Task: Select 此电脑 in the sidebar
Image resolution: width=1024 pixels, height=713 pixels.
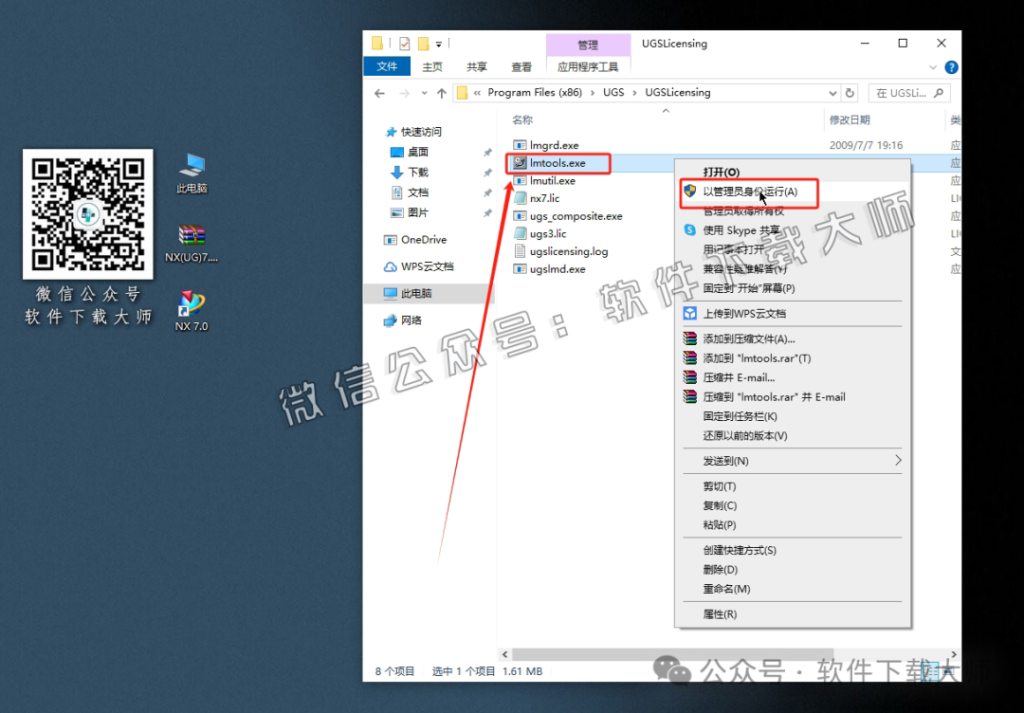Action: point(410,293)
